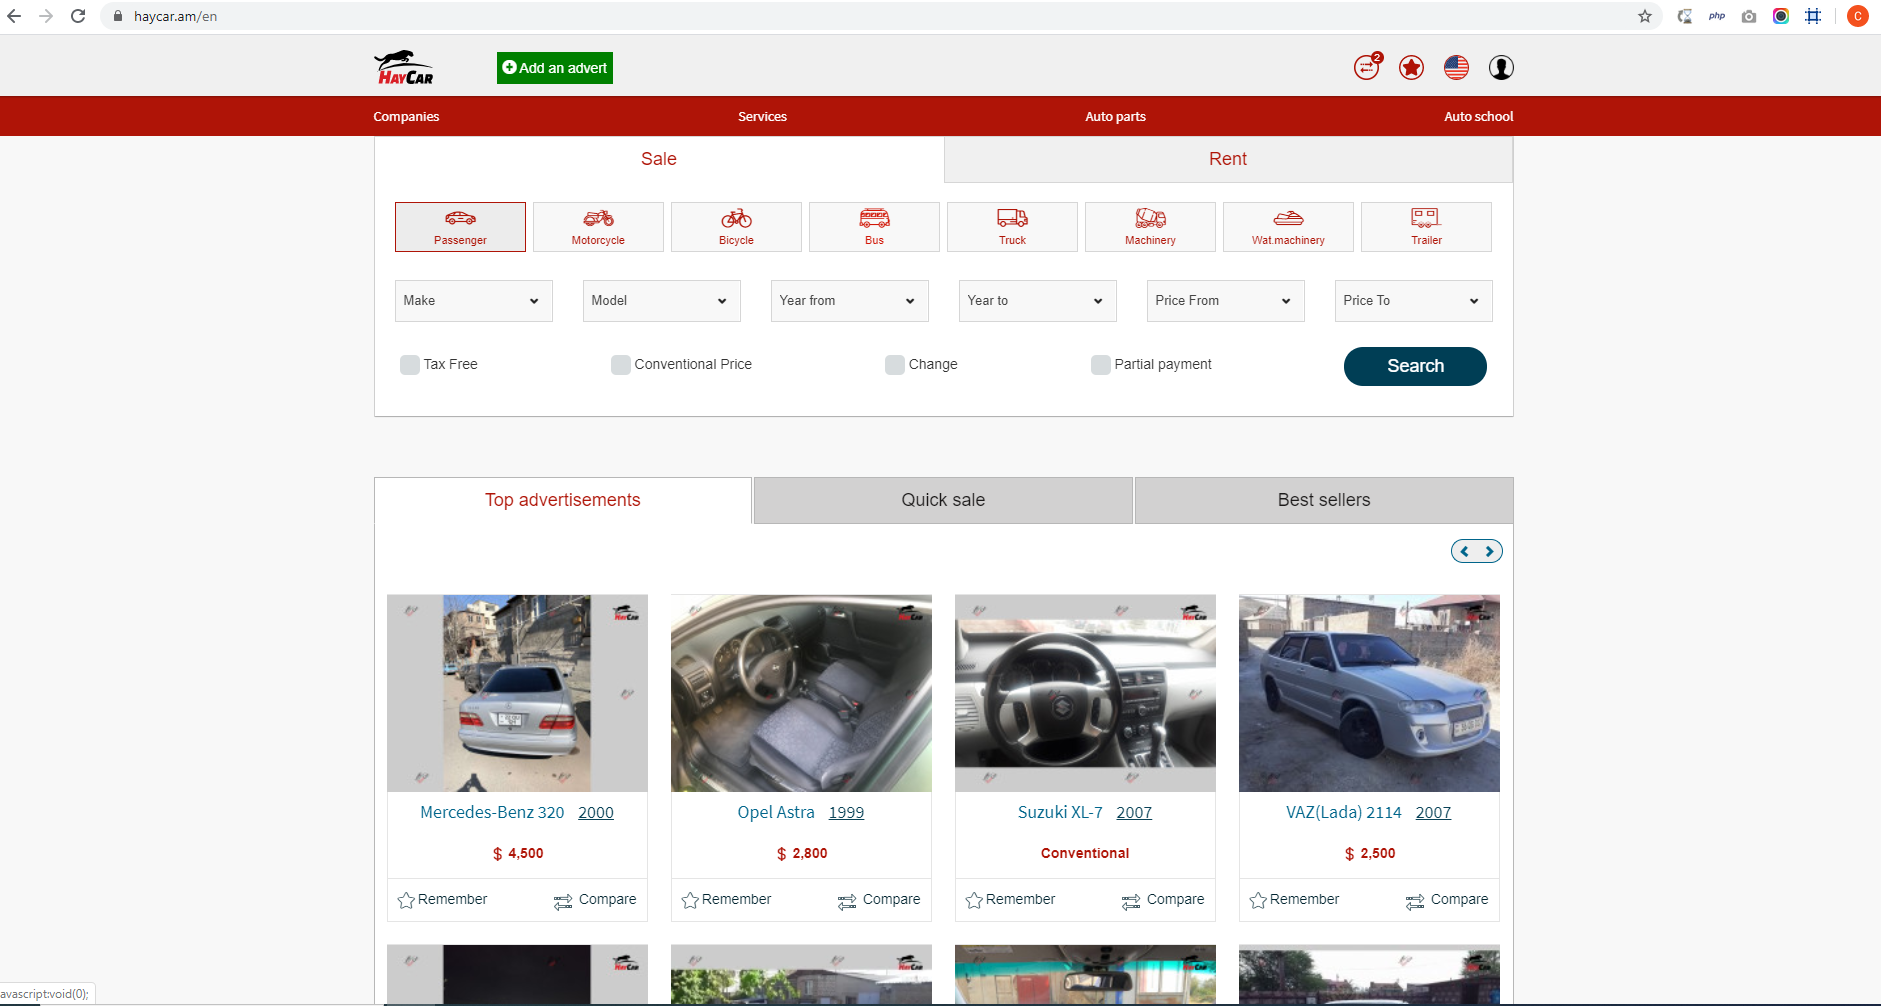The width and height of the screenshot is (1881, 1006).
Task: Click the VAZ(Lada) 2114 car photo
Action: (1369, 693)
